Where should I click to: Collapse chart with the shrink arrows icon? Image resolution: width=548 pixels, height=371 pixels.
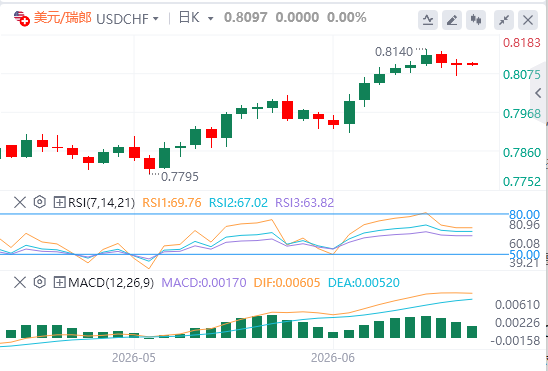(x=504, y=20)
